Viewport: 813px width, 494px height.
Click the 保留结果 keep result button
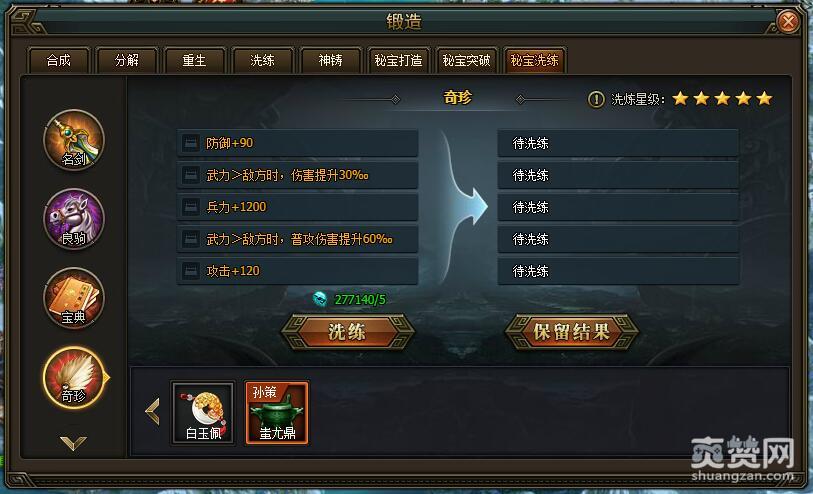click(571, 332)
